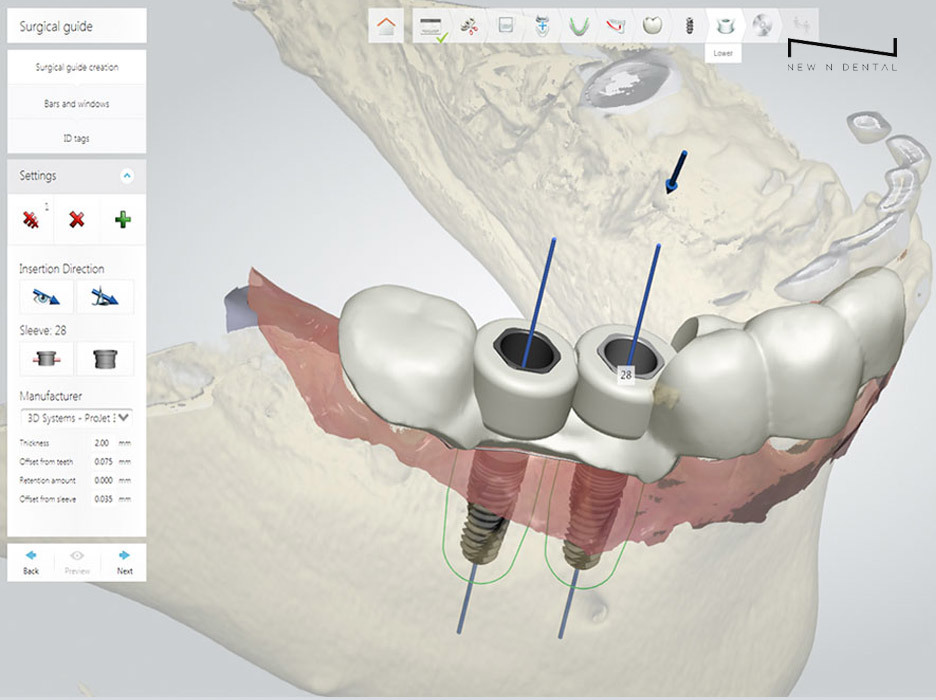The height and width of the screenshot is (700, 936).
Task: Open the Bars and windows section
Action: [x=77, y=103]
